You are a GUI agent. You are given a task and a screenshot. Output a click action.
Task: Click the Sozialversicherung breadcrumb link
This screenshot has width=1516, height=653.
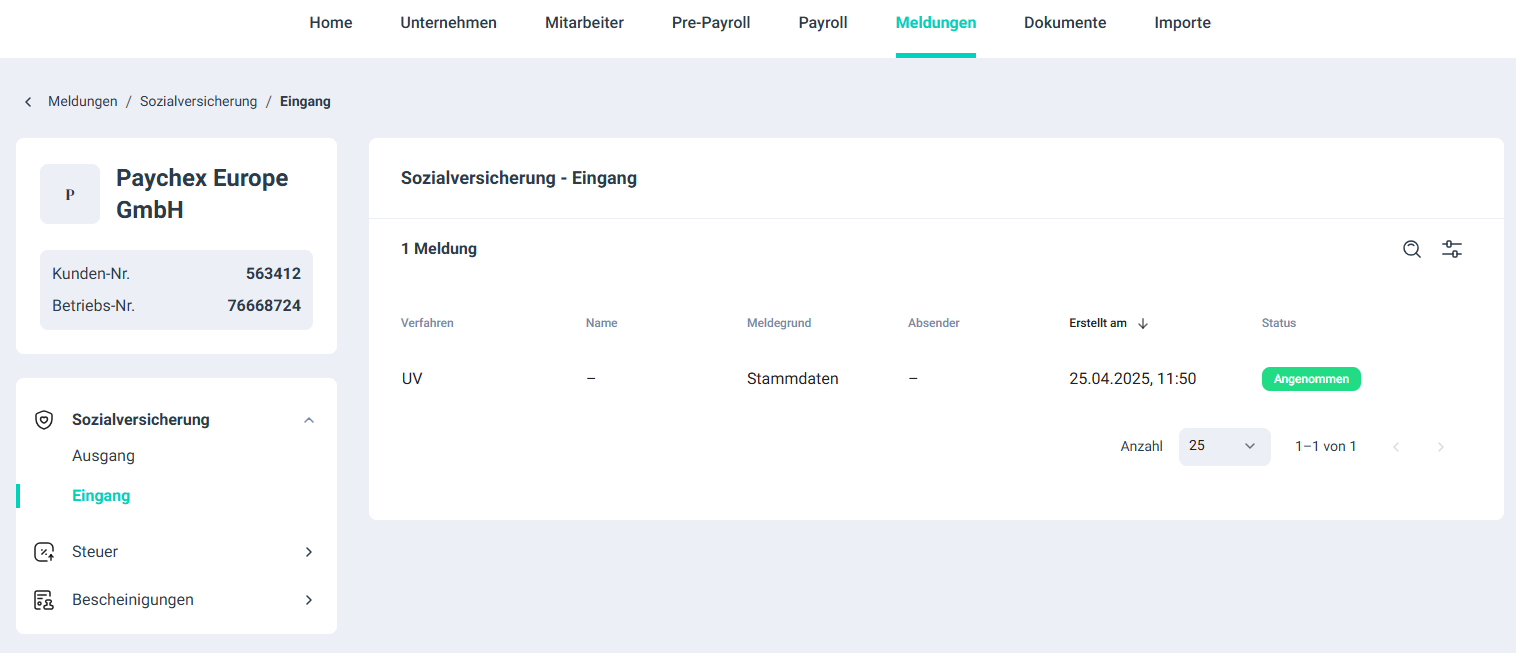point(198,102)
